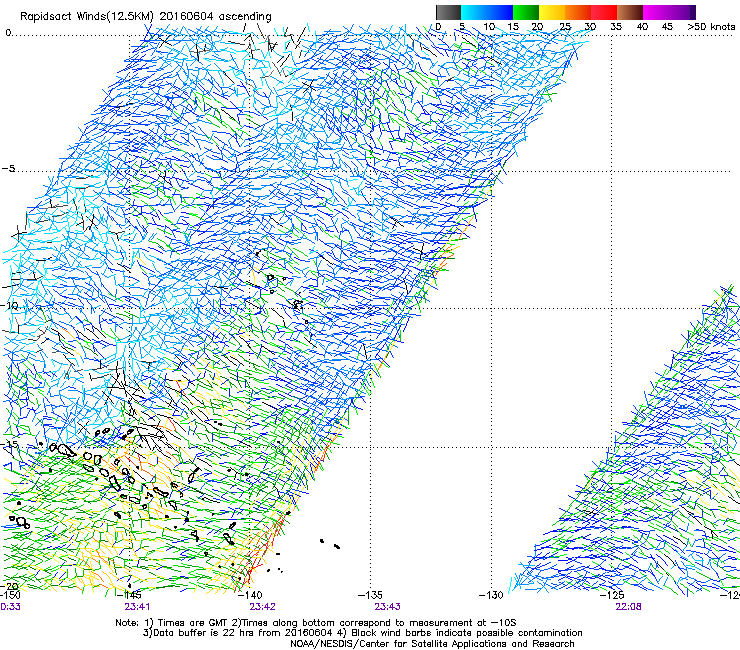Click the yellow 20-25 knots legend swatch
The image size is (740, 650).
(x=552, y=12)
